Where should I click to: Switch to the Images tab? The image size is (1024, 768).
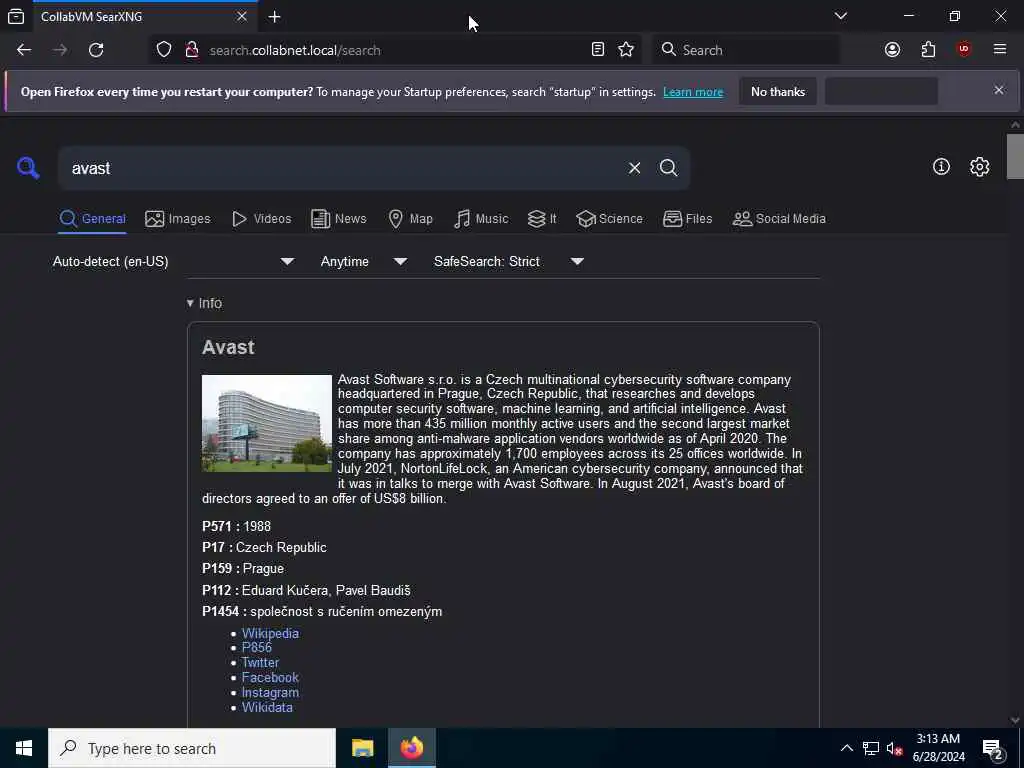(x=178, y=219)
